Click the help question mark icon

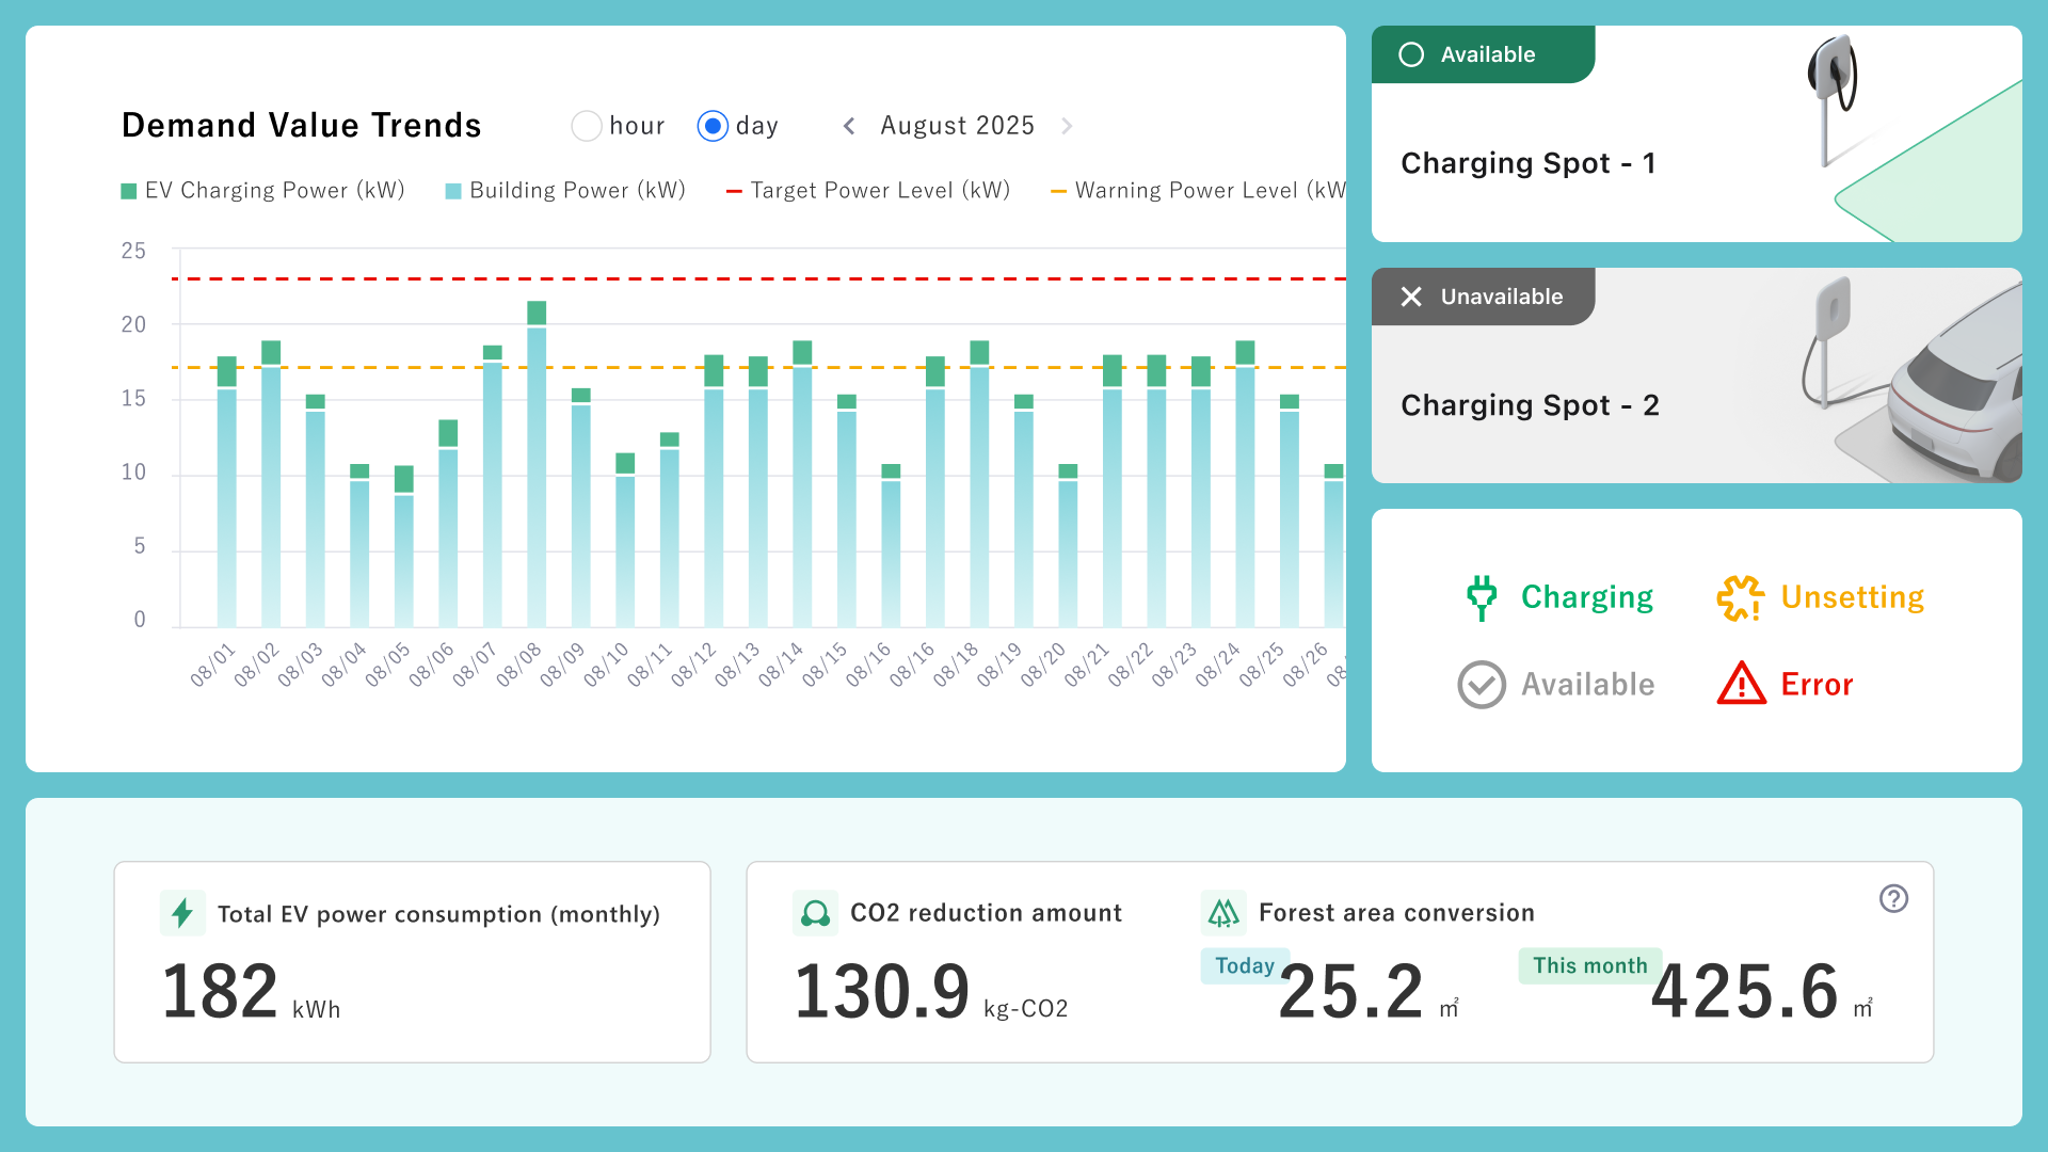coord(1893,899)
